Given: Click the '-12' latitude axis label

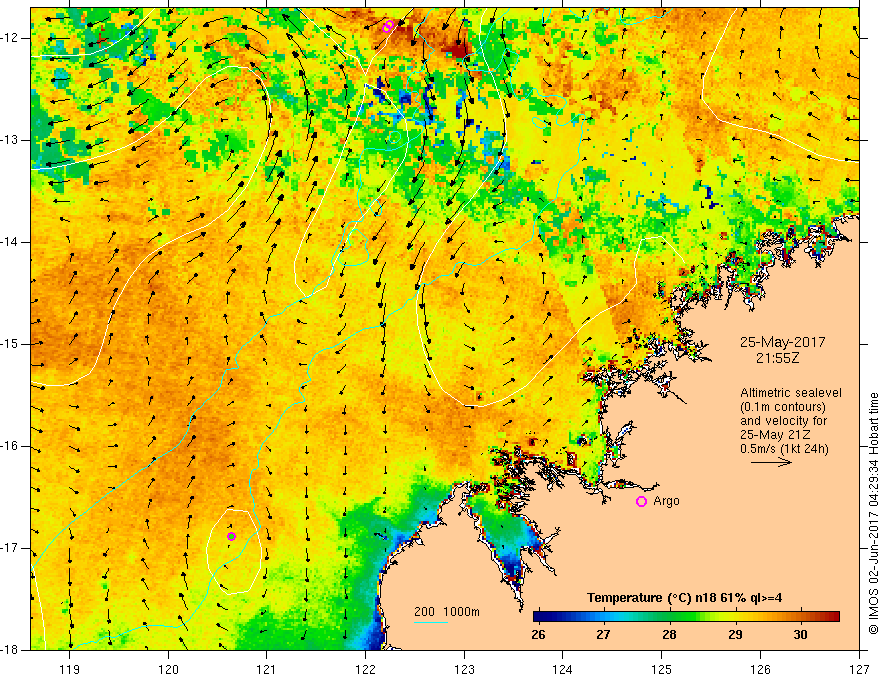Looking at the screenshot, I should point(11,38).
